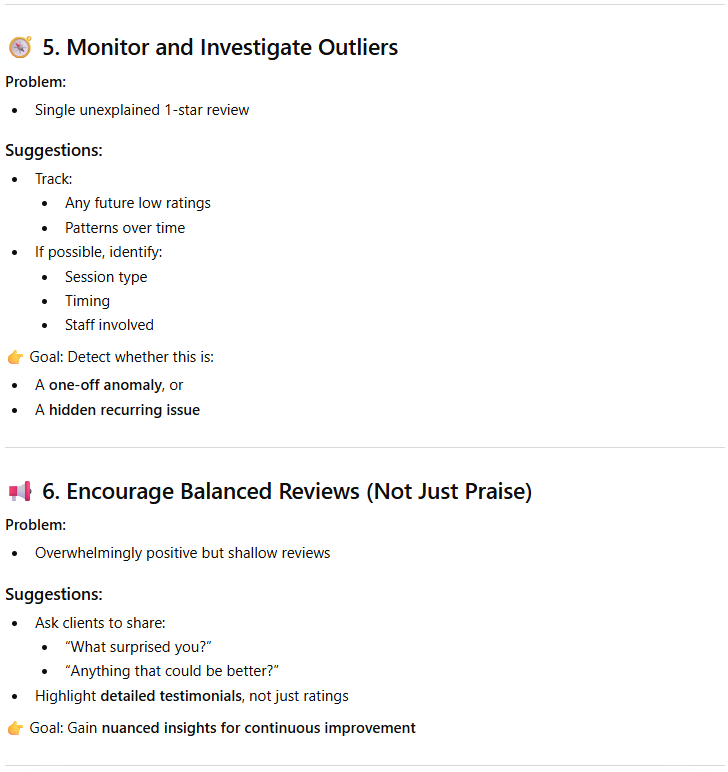
Task: Click the "nuanced insights for continuous improvement" text
Action: pyautogui.click(x=258, y=728)
